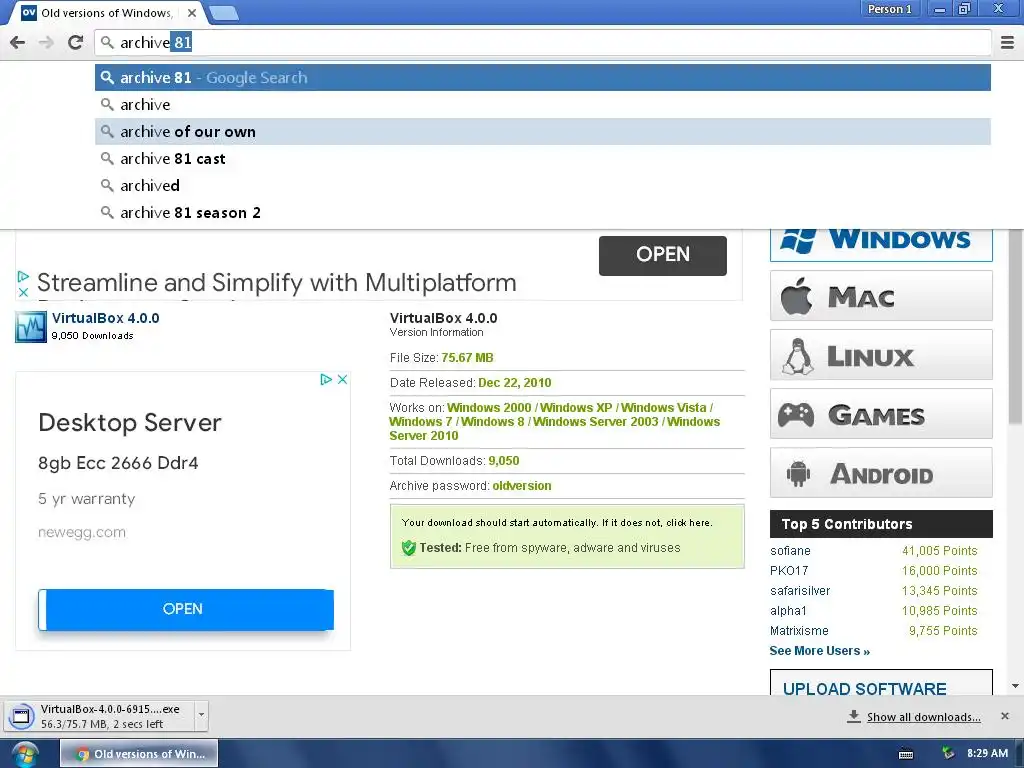Image resolution: width=1024 pixels, height=768 pixels.
Task: Click the address bar text field
Action: pyautogui.click(x=542, y=42)
